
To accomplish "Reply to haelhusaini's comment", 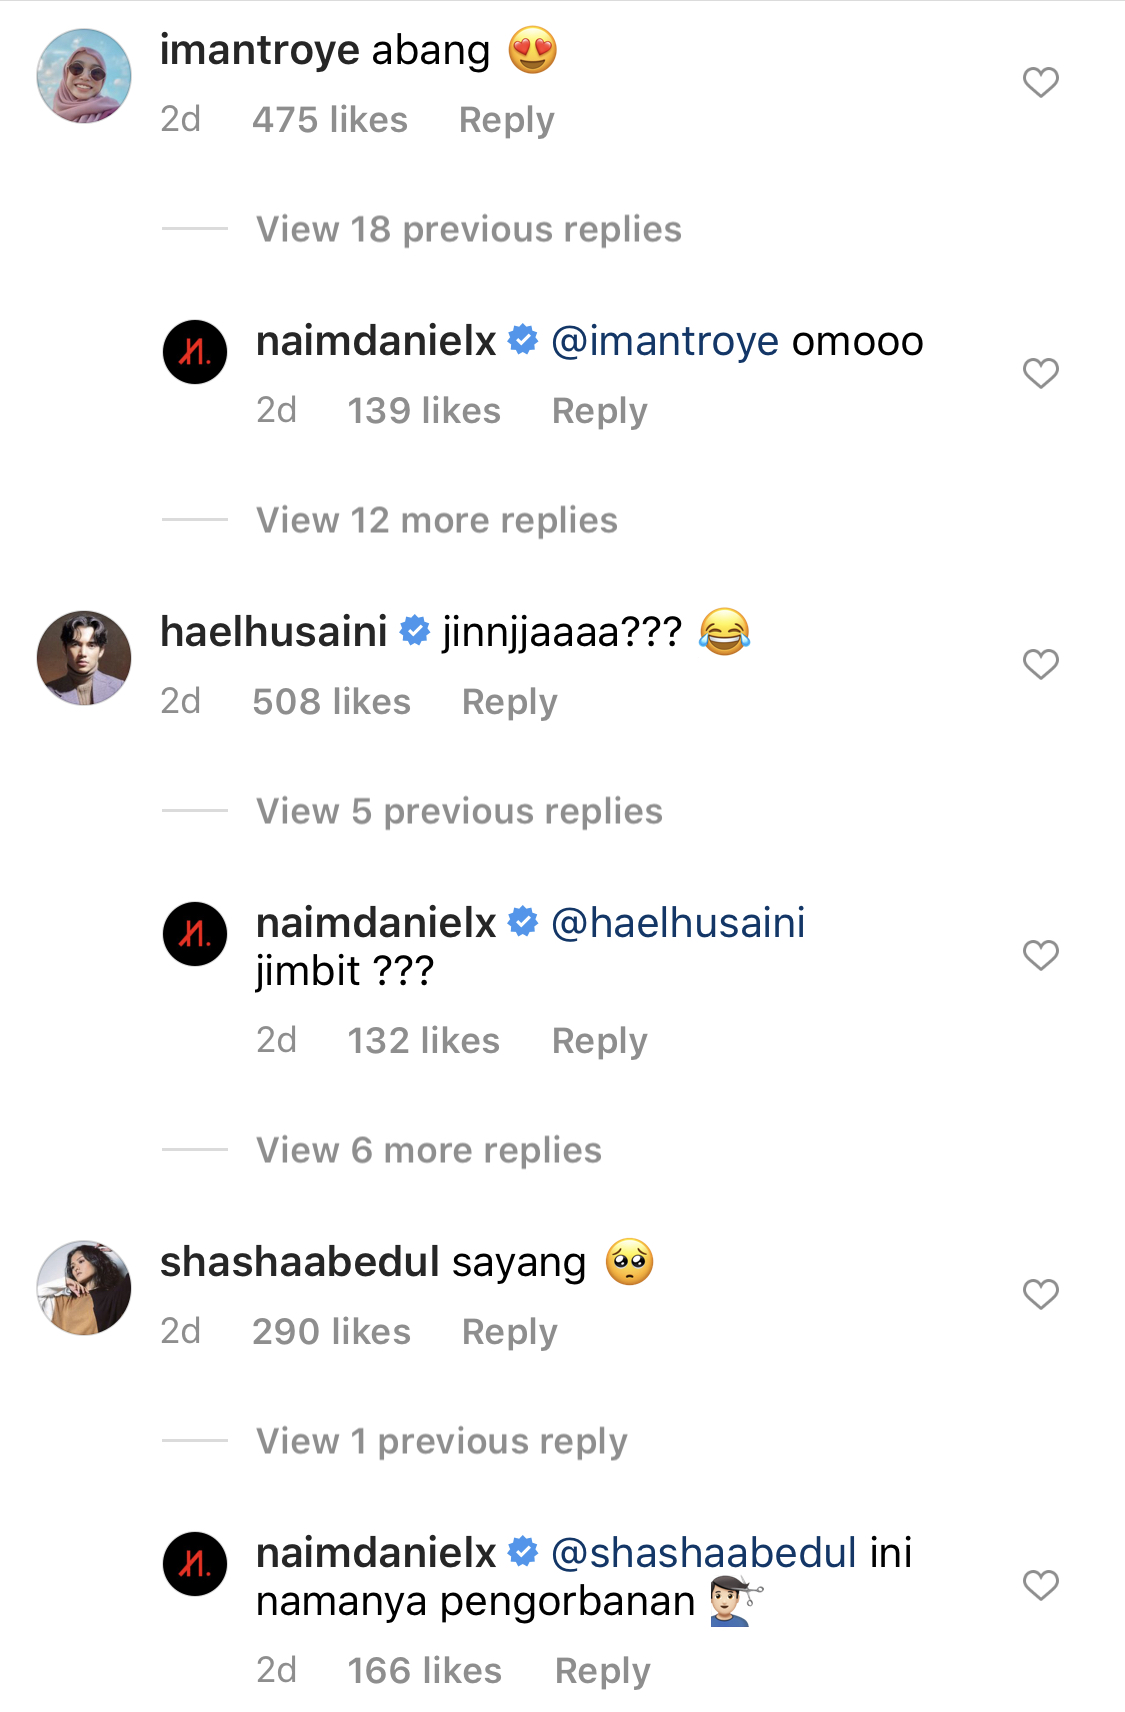I will coord(509,702).
